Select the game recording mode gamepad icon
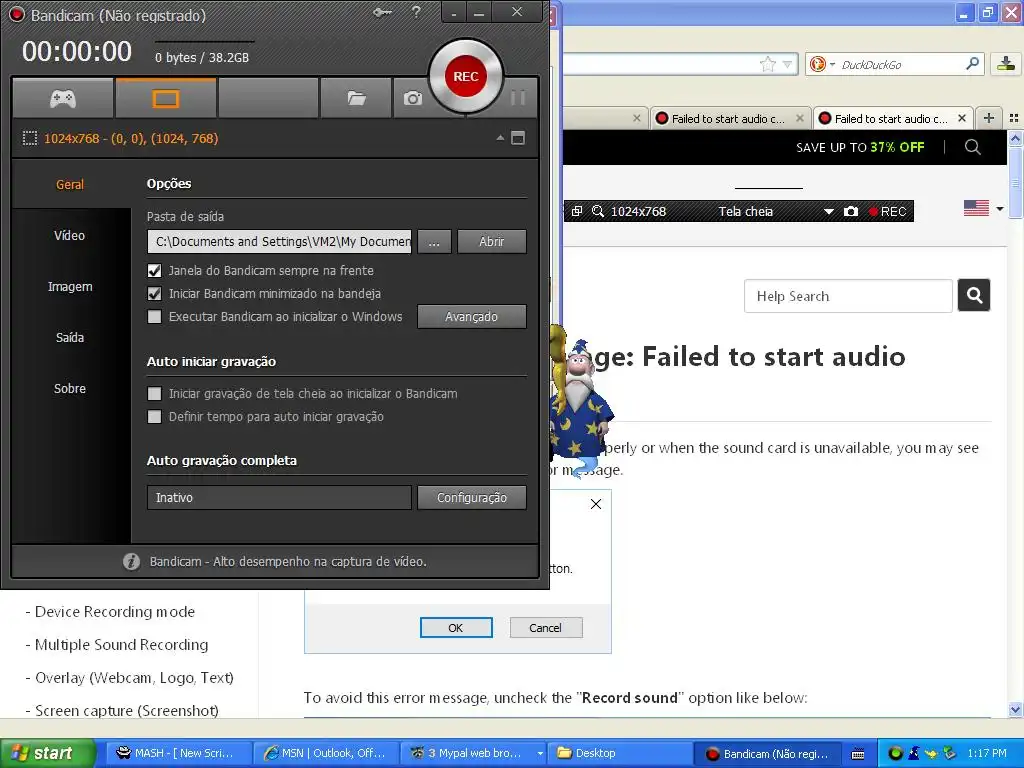The height and width of the screenshot is (768, 1024). coord(63,99)
